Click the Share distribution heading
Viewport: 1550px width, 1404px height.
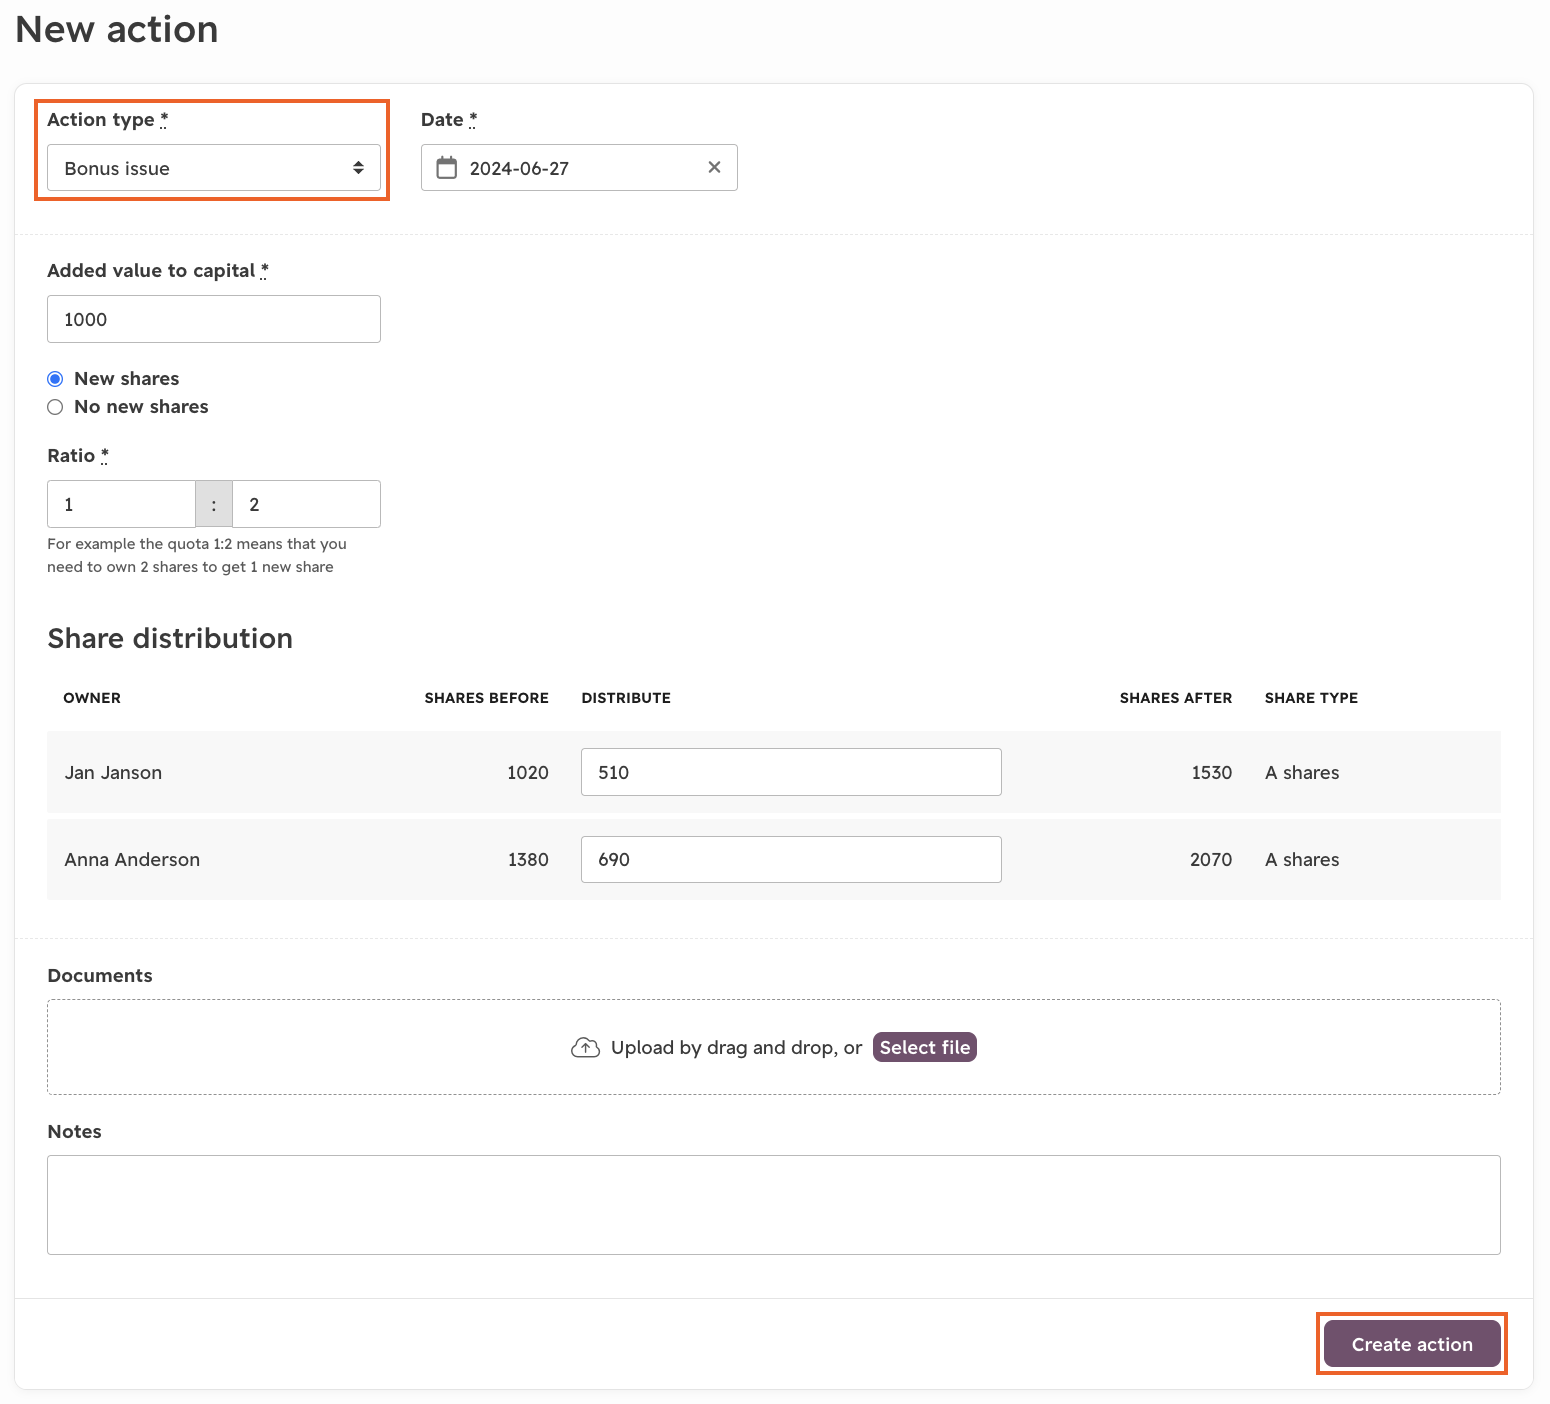click(170, 638)
